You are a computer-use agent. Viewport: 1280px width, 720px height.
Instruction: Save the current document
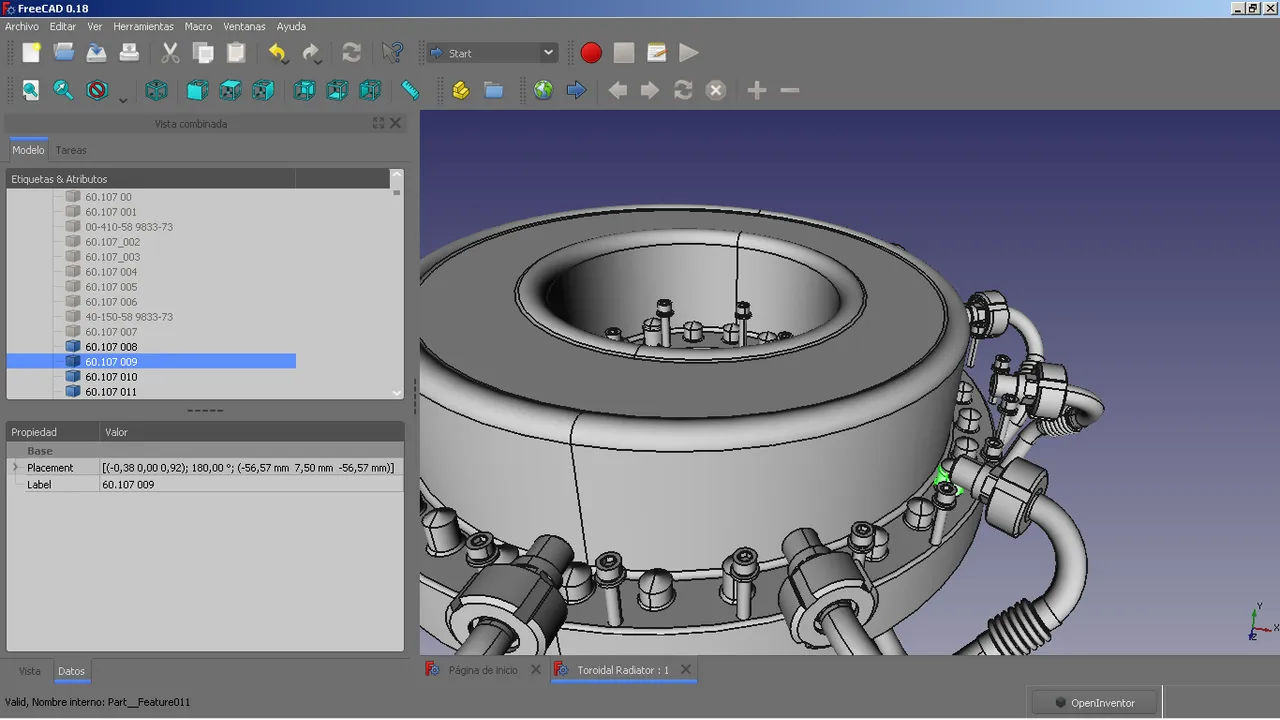pos(97,53)
